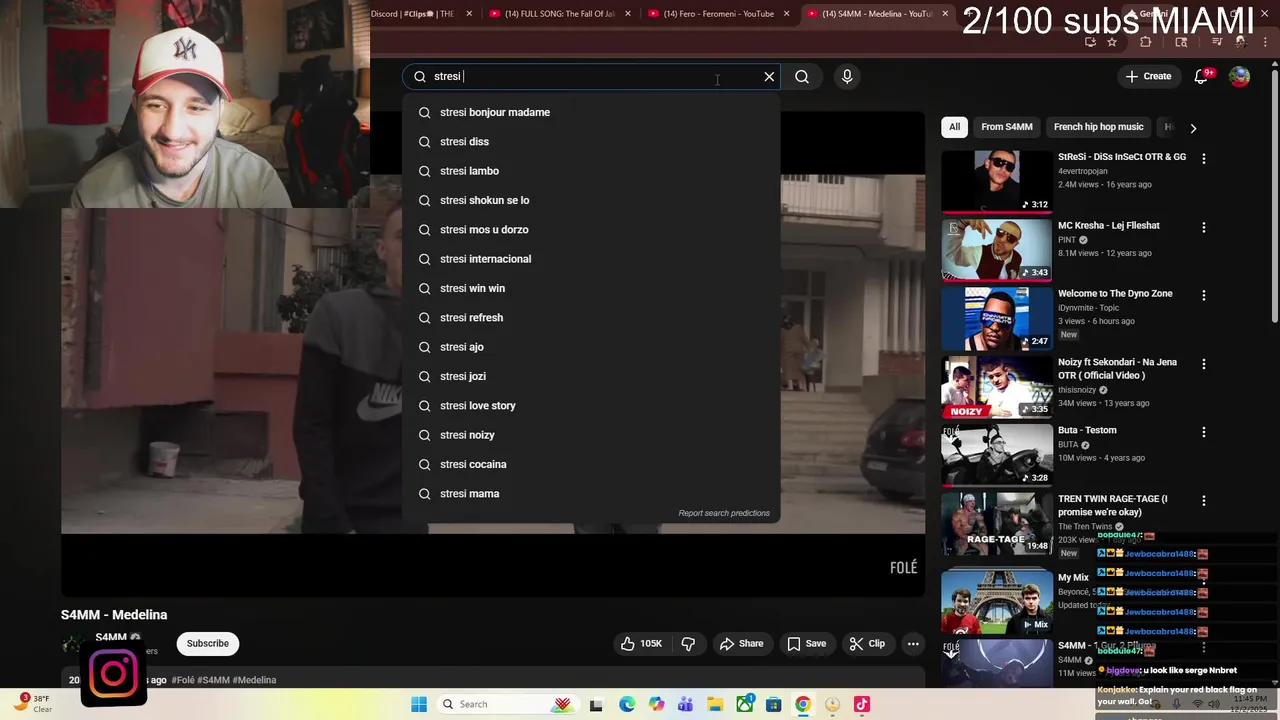Open Microsoft Edge from the taskbar

click(x=626, y=704)
